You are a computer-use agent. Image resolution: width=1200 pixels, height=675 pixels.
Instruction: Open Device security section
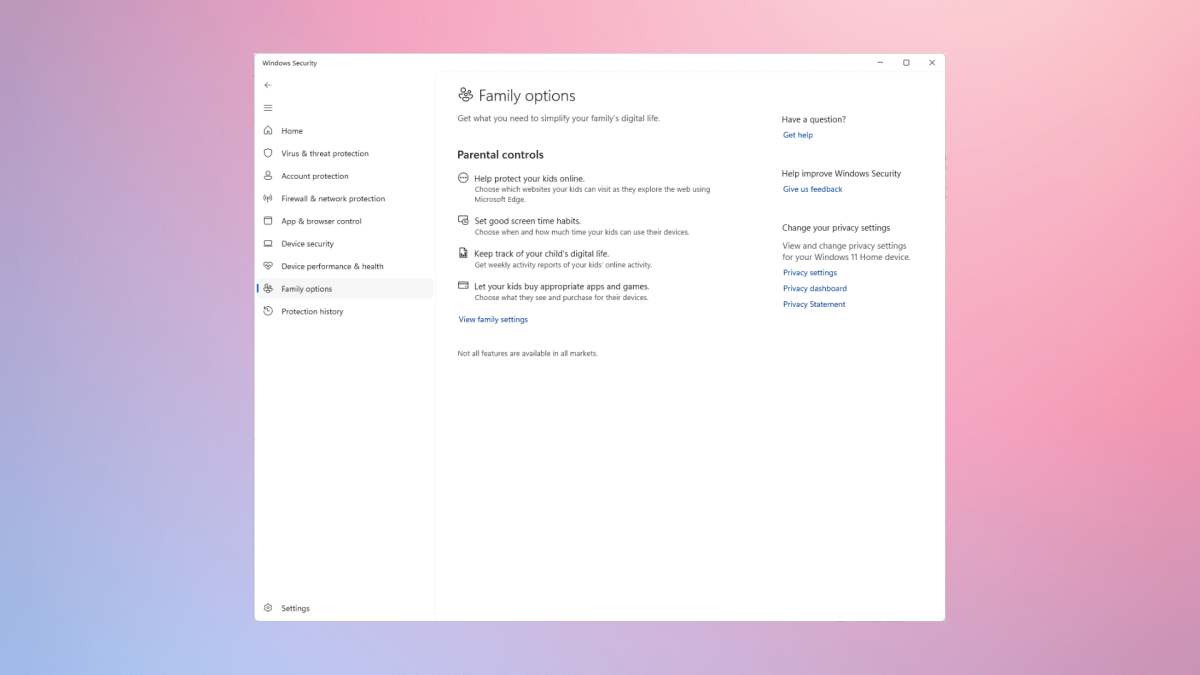[344, 244]
